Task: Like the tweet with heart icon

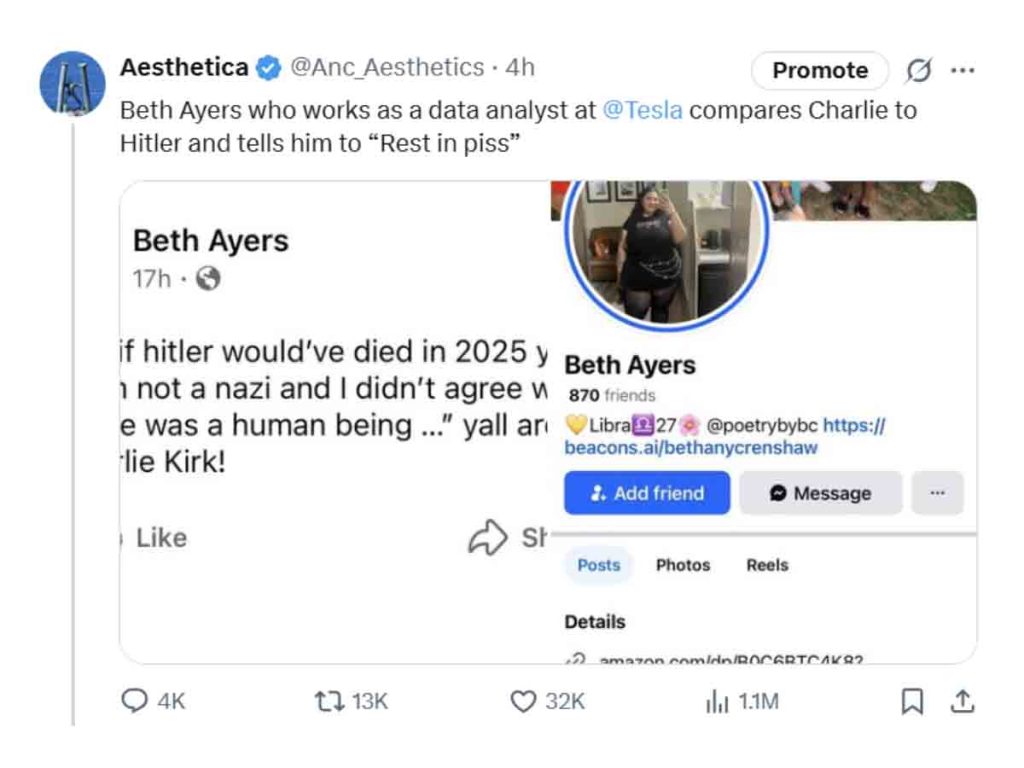Action: point(523,702)
